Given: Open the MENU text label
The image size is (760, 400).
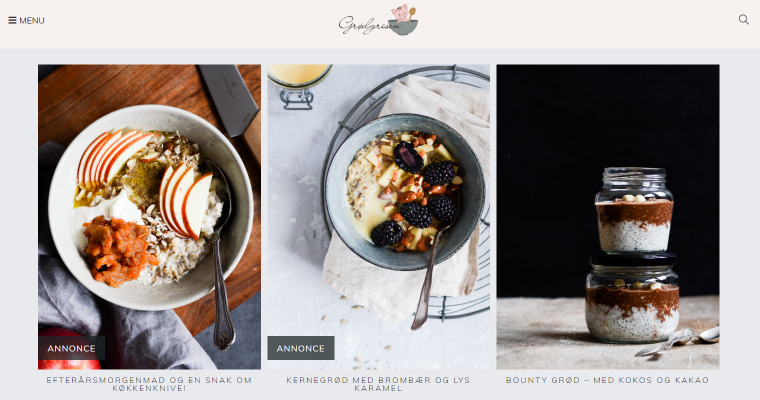Looking at the screenshot, I should 32,20.
